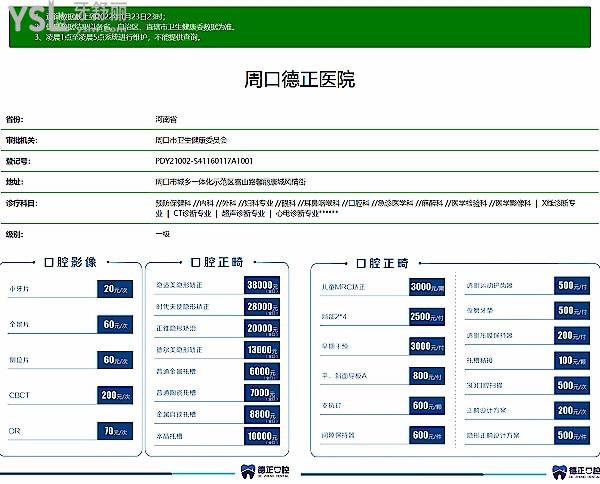Click the 级别 field label
The height and width of the screenshot is (484, 600).
tap(15, 234)
